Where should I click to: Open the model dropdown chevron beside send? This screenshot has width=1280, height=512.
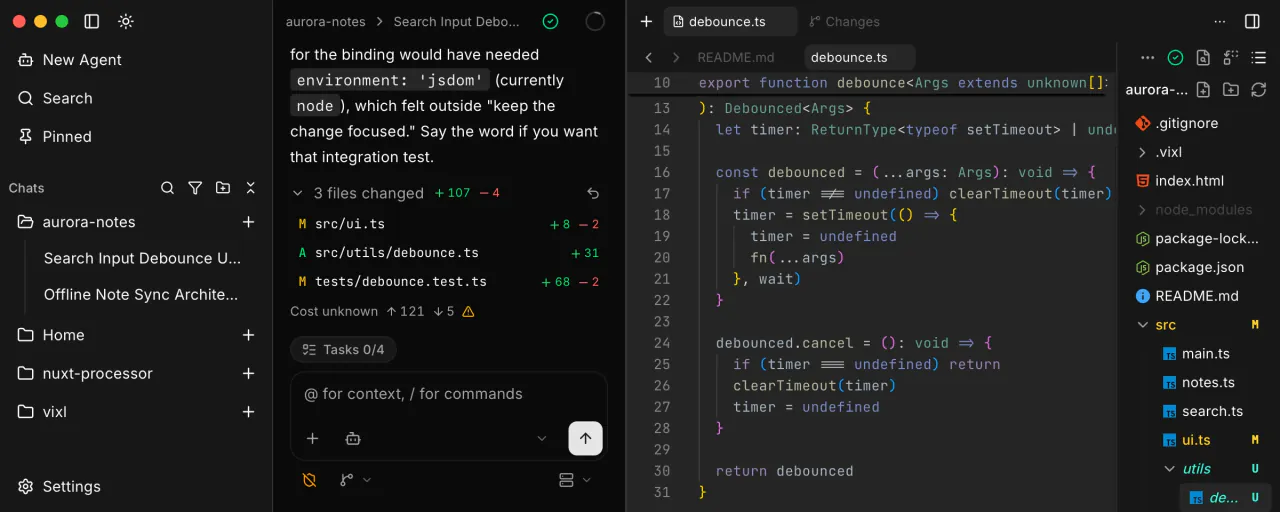pyautogui.click(x=542, y=438)
